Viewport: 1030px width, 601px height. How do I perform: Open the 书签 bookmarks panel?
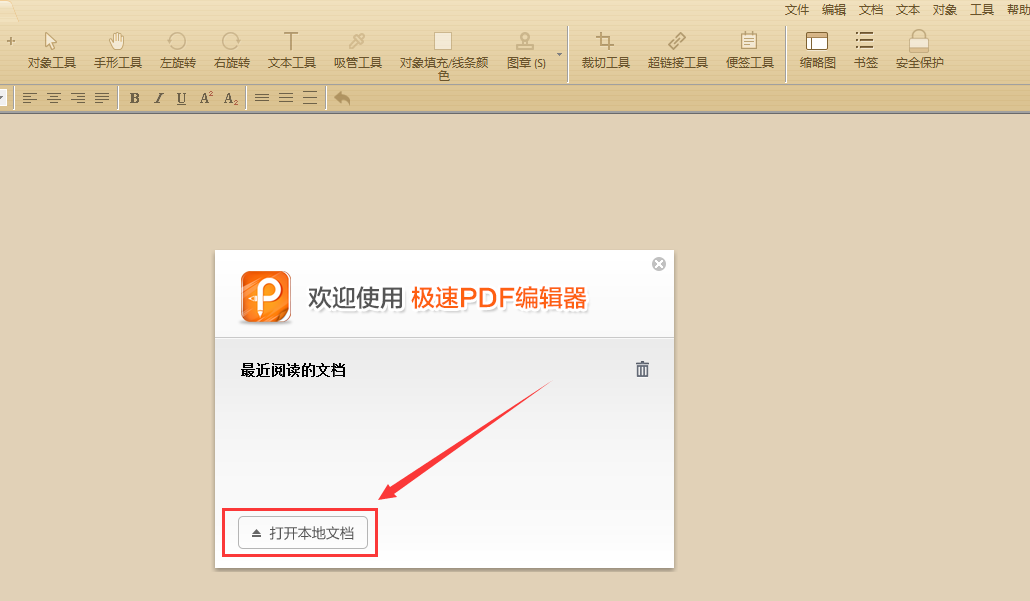[865, 51]
